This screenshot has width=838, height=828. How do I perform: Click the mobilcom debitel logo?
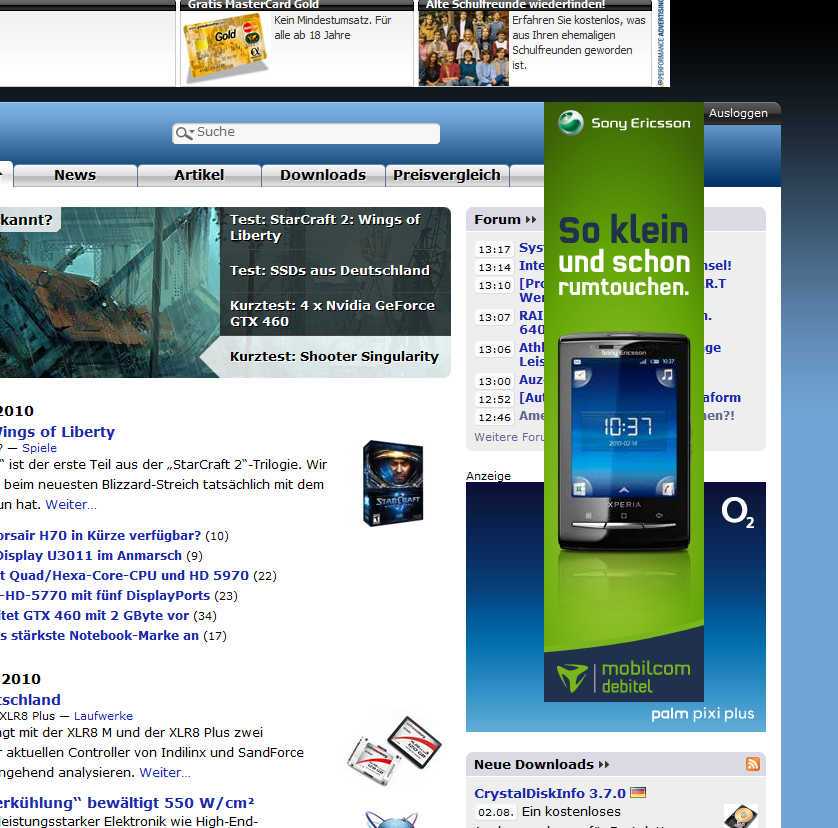pos(623,677)
